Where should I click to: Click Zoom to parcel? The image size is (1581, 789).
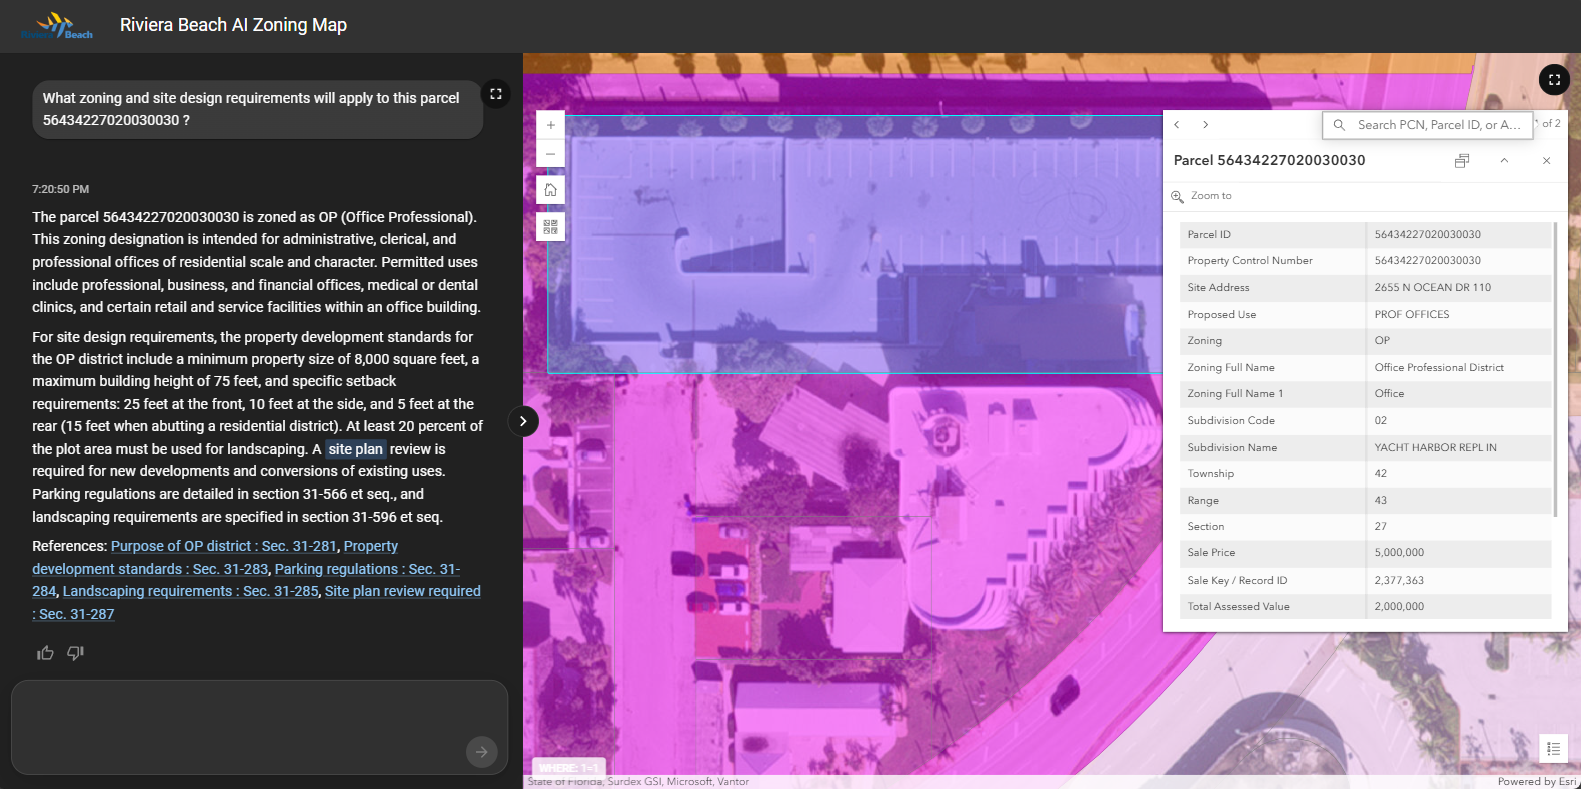click(x=1202, y=196)
